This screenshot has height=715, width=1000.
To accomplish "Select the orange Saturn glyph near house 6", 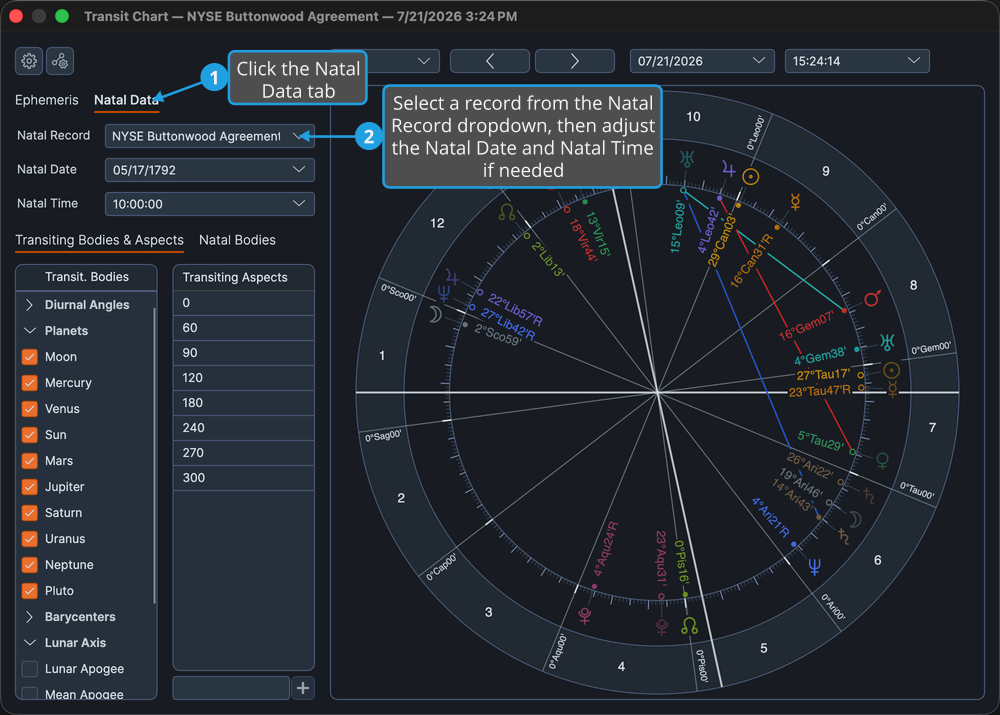I will tap(844, 536).
